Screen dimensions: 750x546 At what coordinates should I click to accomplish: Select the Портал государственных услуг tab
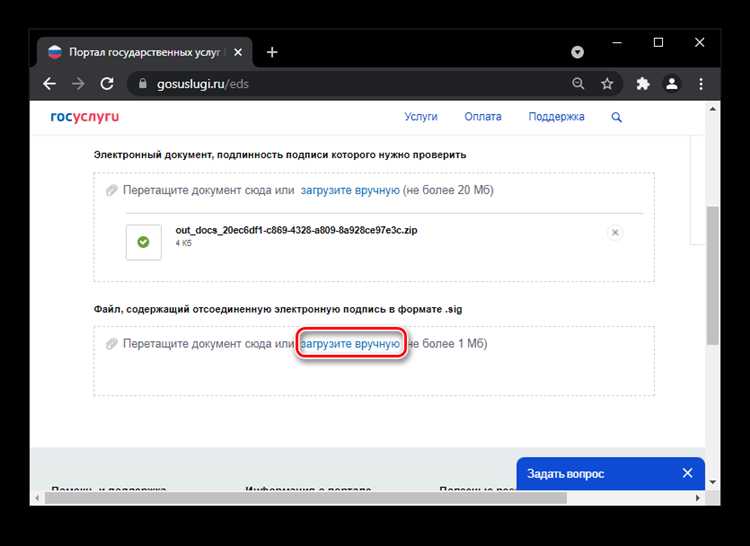pyautogui.click(x=144, y=52)
